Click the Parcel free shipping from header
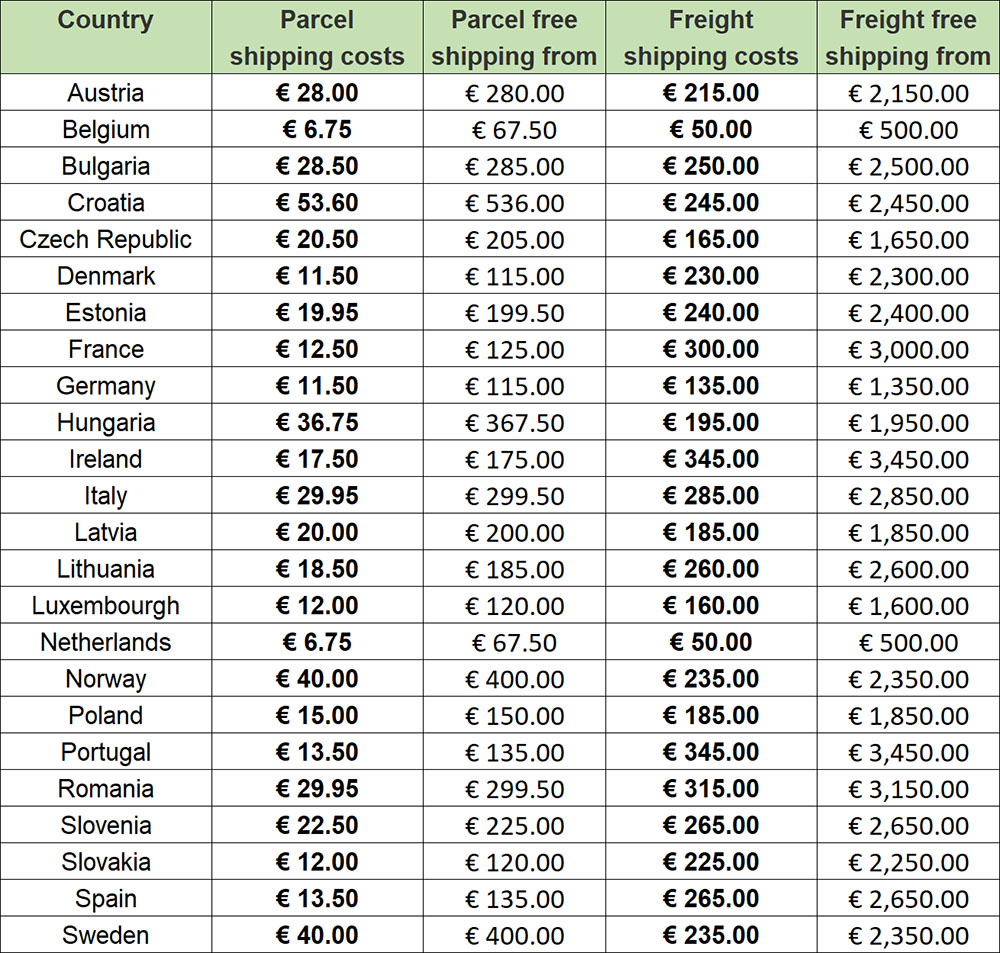Screen dimensions: 1000x953 click(x=514, y=38)
